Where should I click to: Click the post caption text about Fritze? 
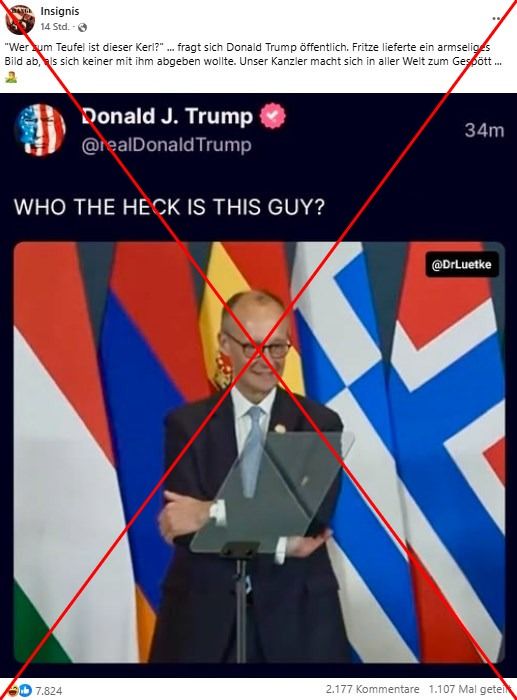253,54
